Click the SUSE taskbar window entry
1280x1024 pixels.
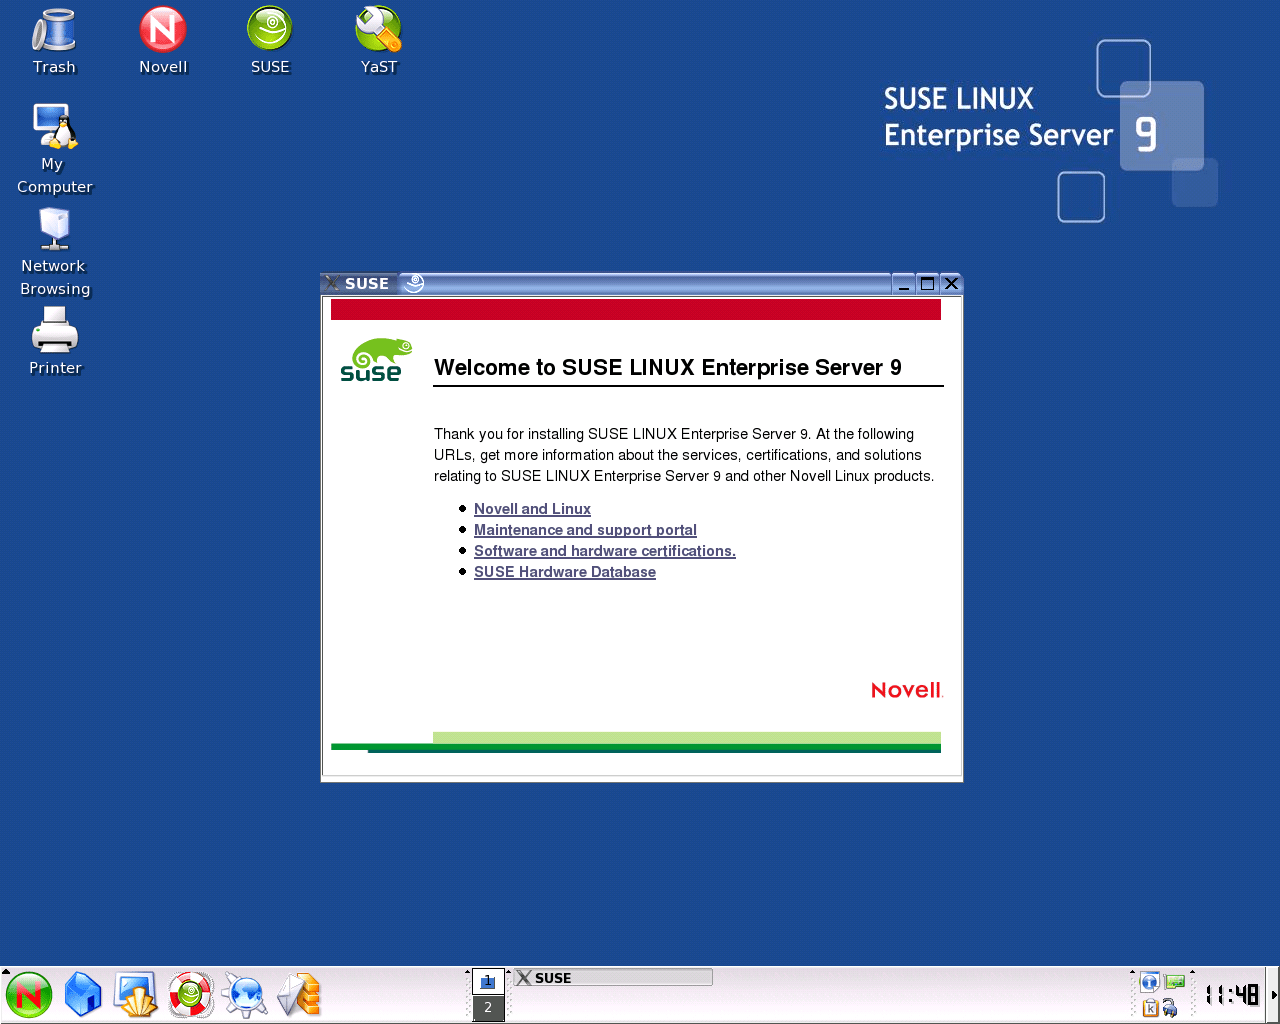point(613,978)
